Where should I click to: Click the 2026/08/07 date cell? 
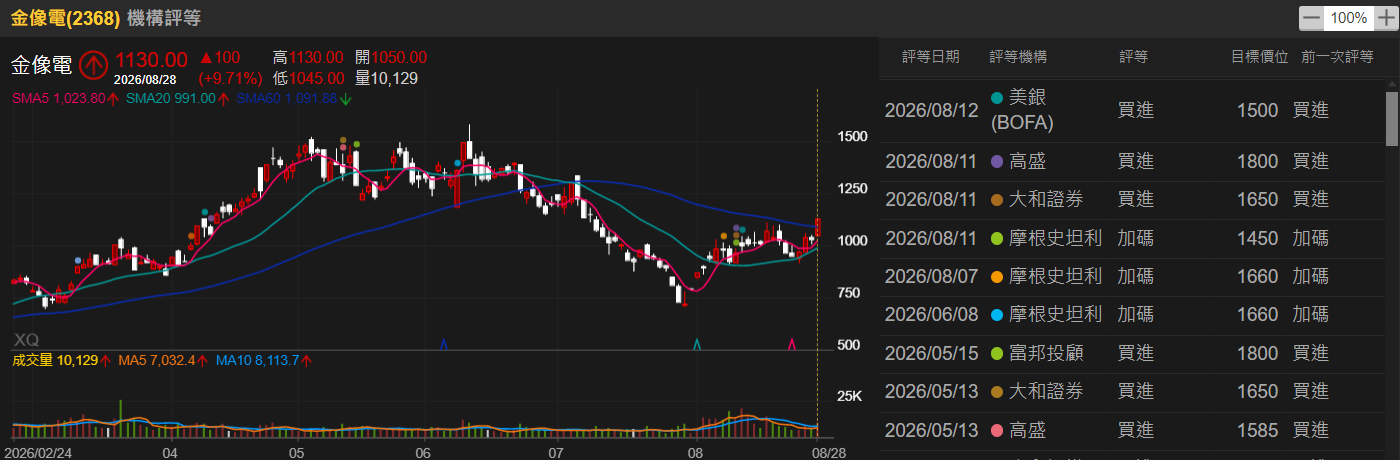click(932, 277)
